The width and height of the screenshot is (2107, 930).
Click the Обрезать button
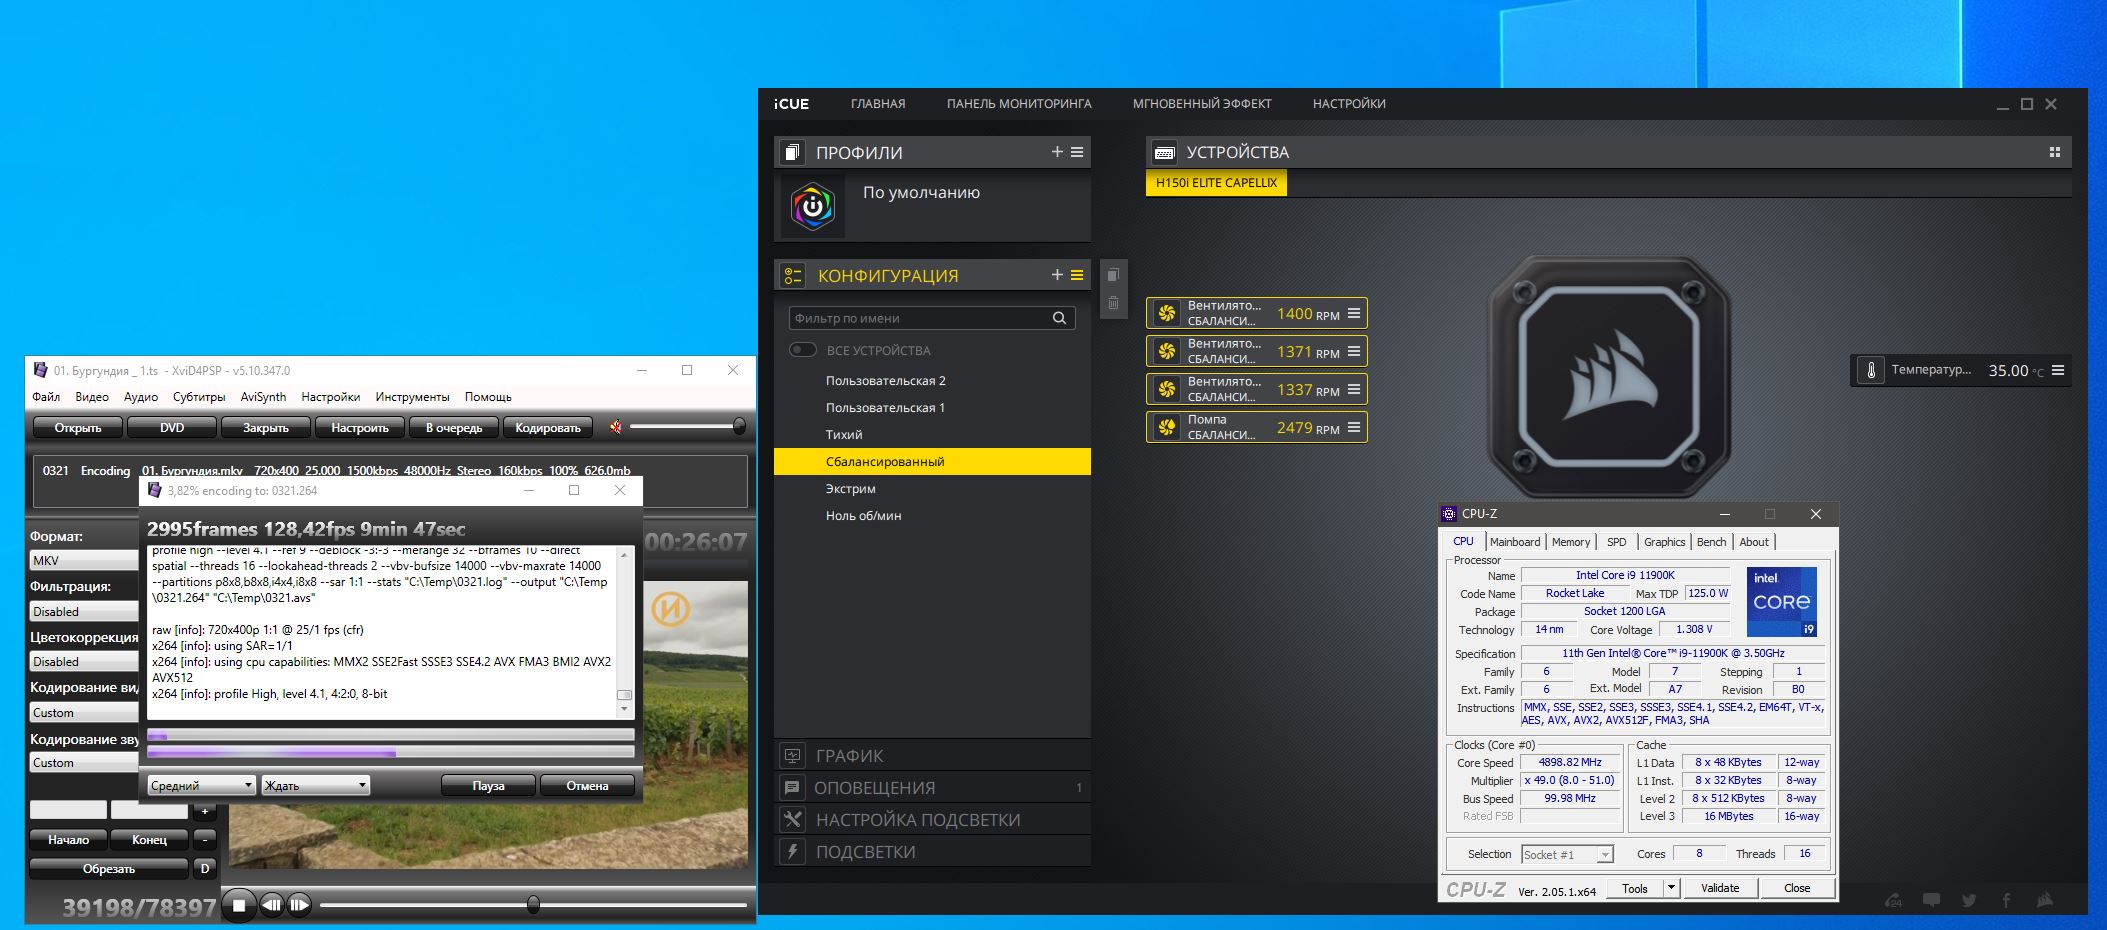pyautogui.click(x=109, y=869)
